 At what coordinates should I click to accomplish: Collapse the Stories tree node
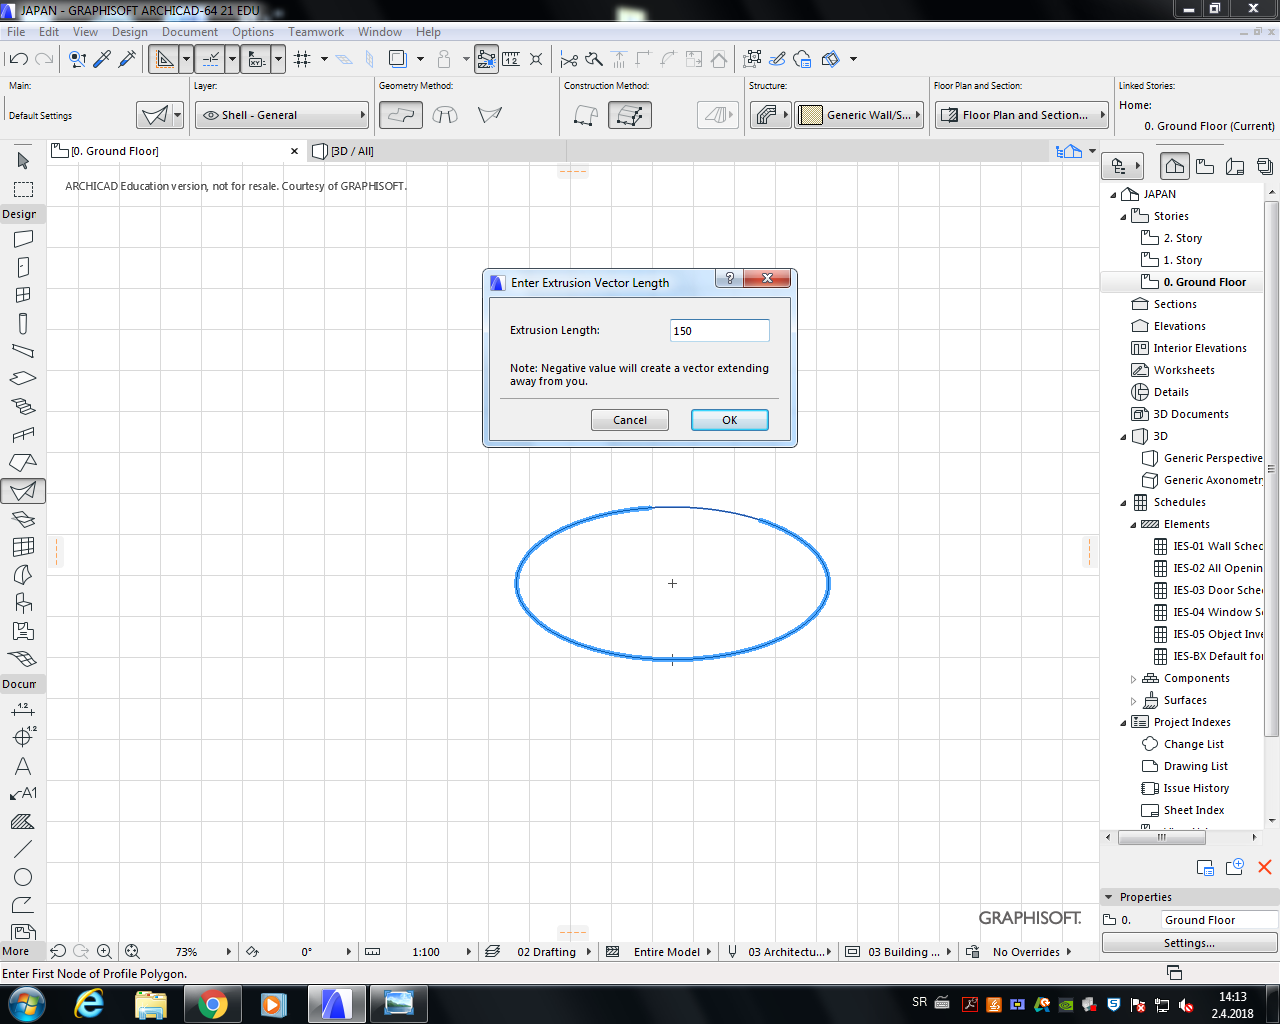tap(1123, 216)
